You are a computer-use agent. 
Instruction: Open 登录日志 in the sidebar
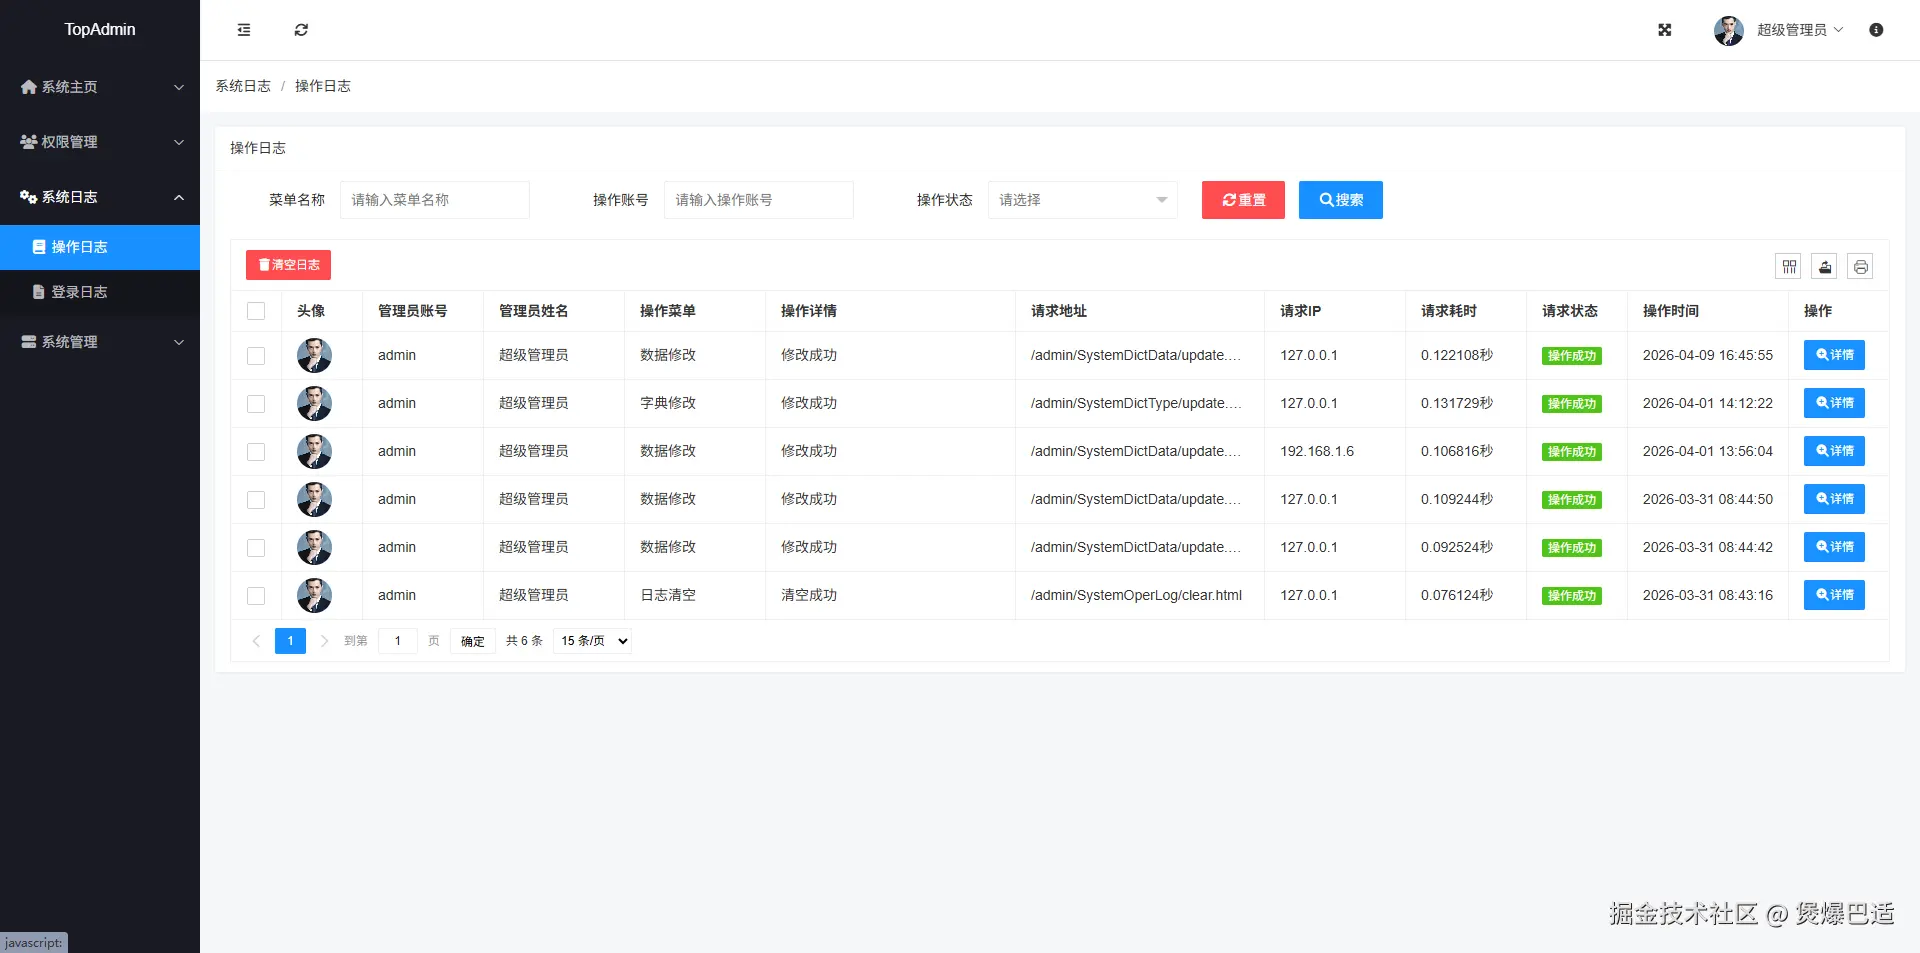(100, 292)
